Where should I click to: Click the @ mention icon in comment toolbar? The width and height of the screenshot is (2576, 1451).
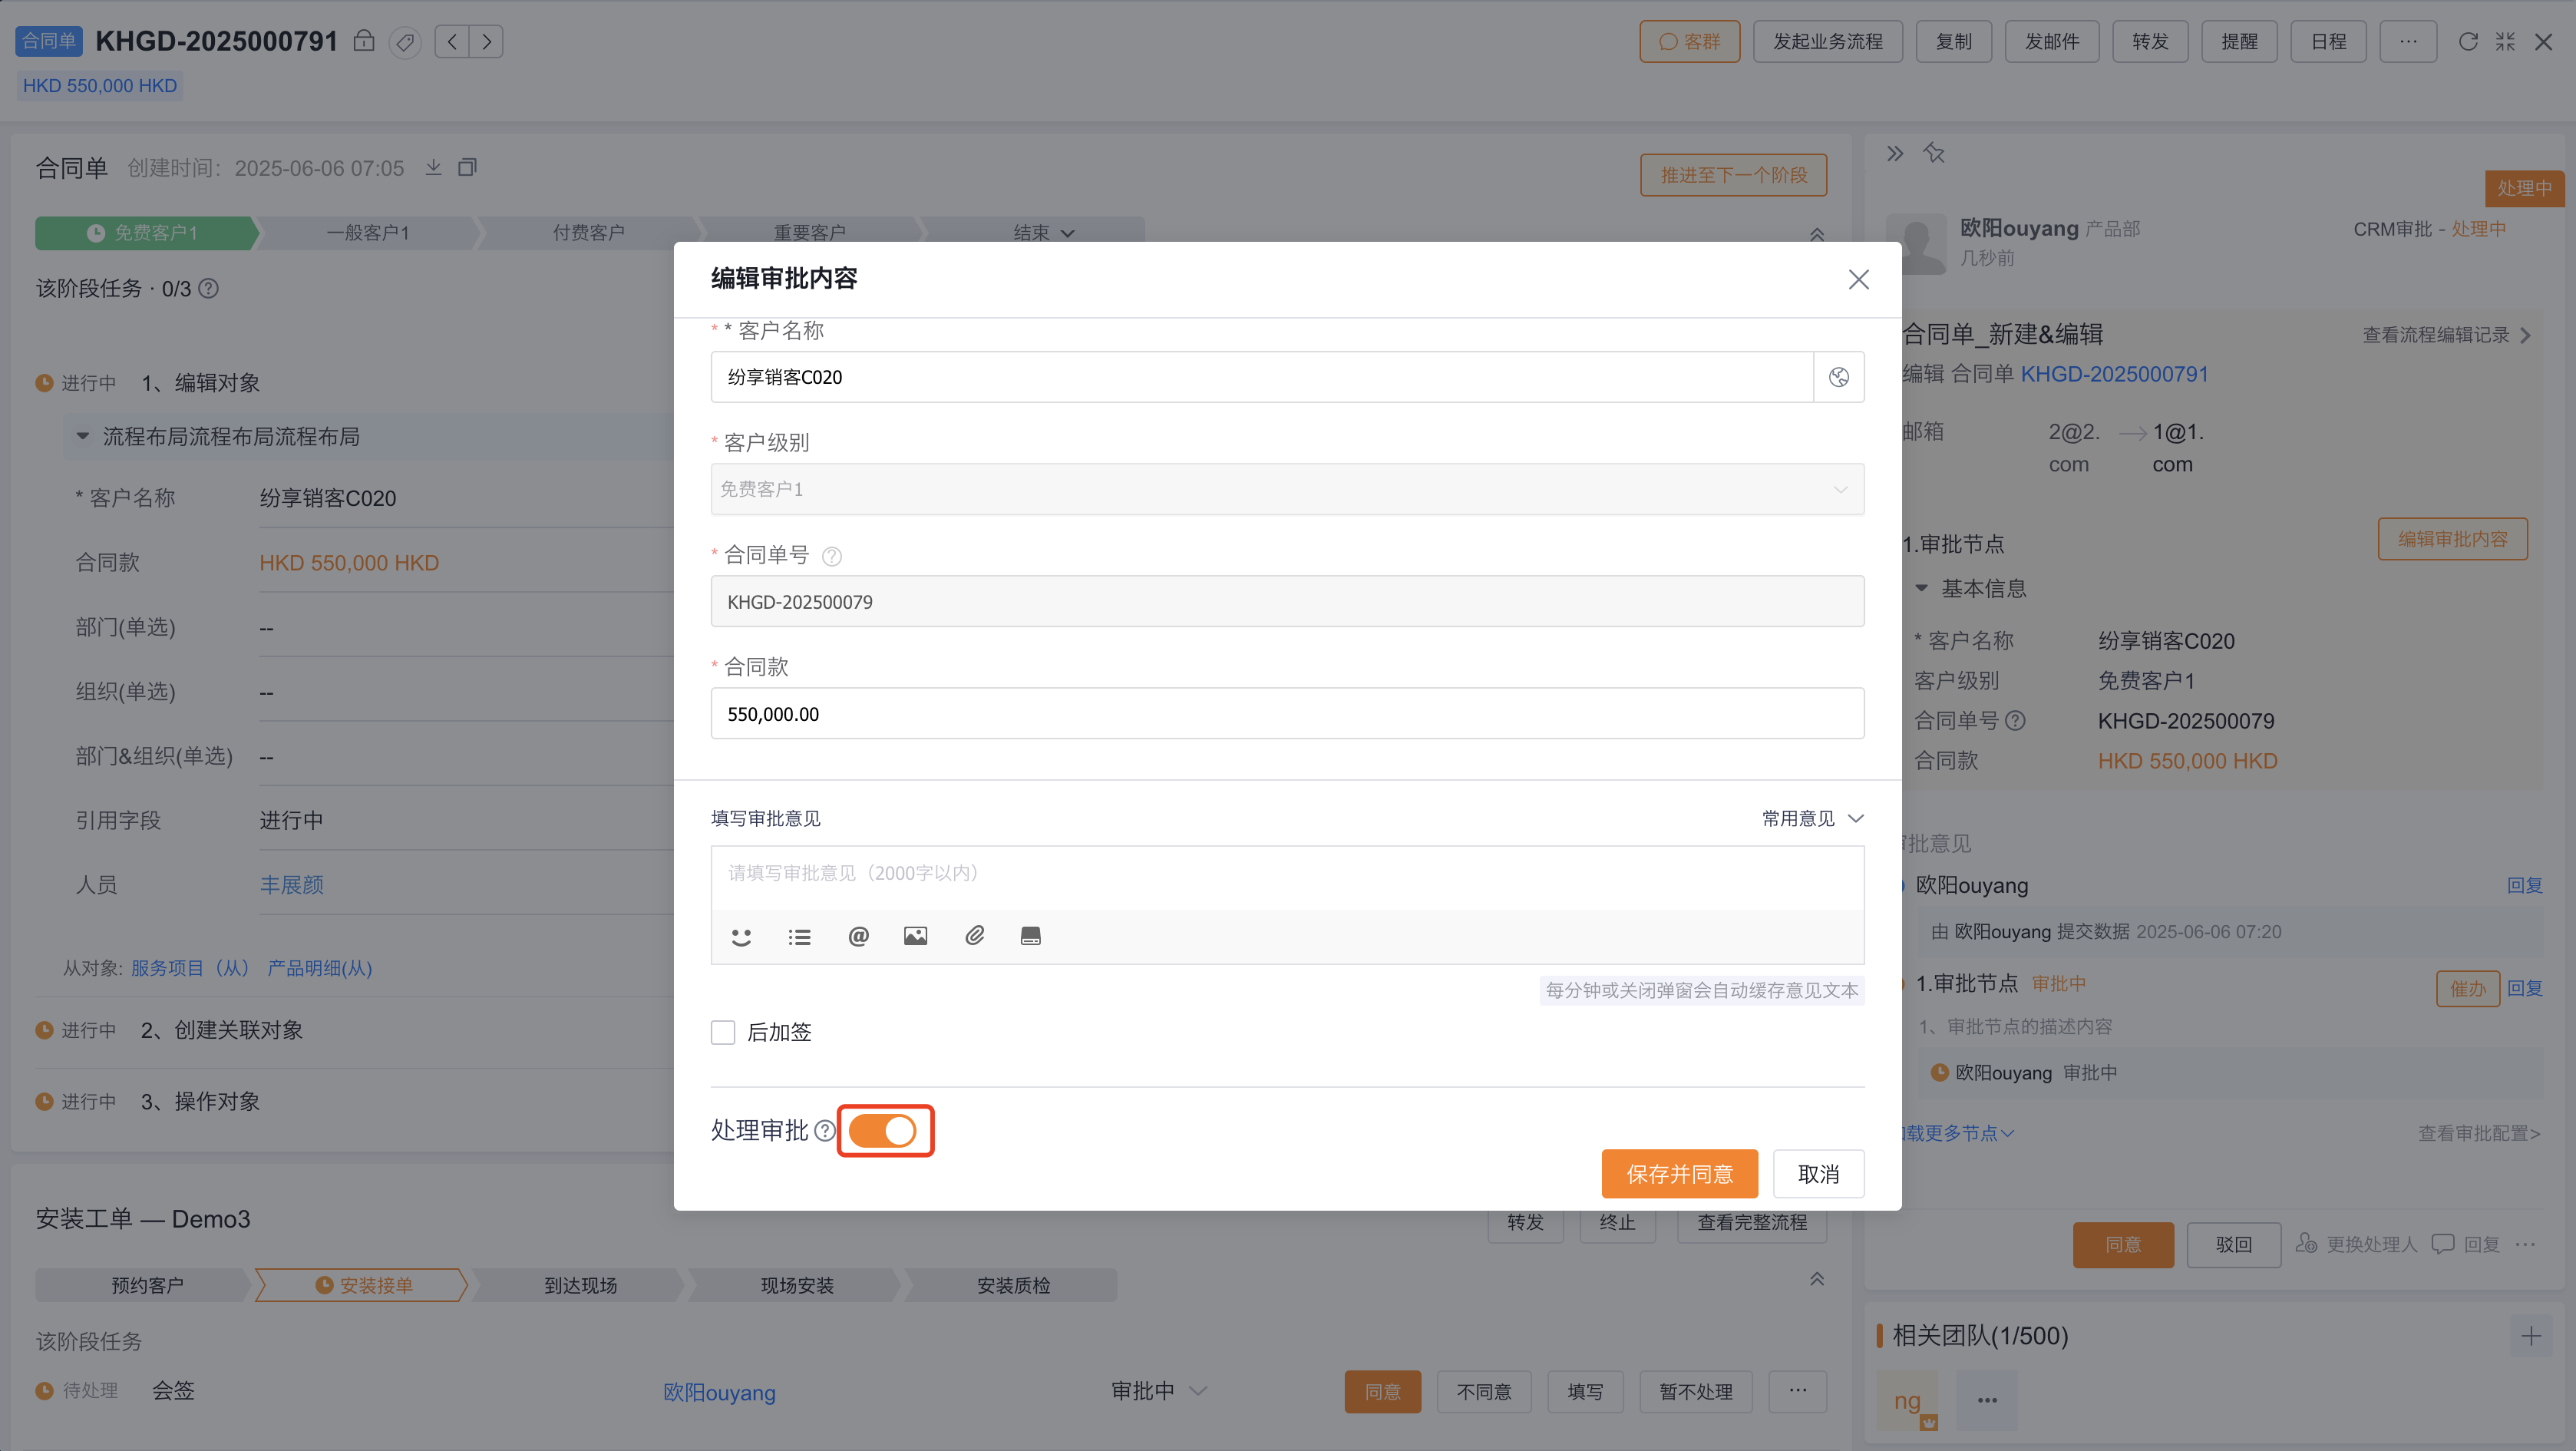coord(858,936)
